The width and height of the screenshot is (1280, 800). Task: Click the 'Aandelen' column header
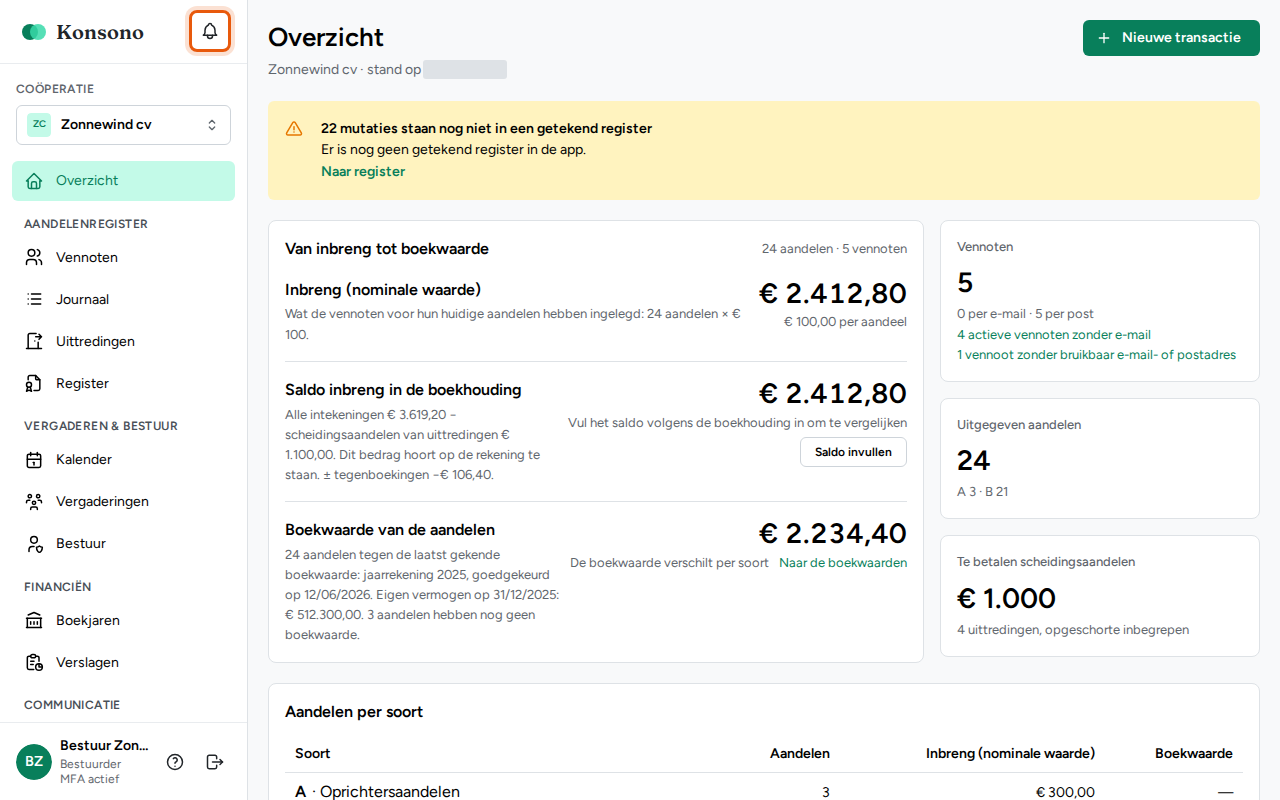tap(800, 753)
